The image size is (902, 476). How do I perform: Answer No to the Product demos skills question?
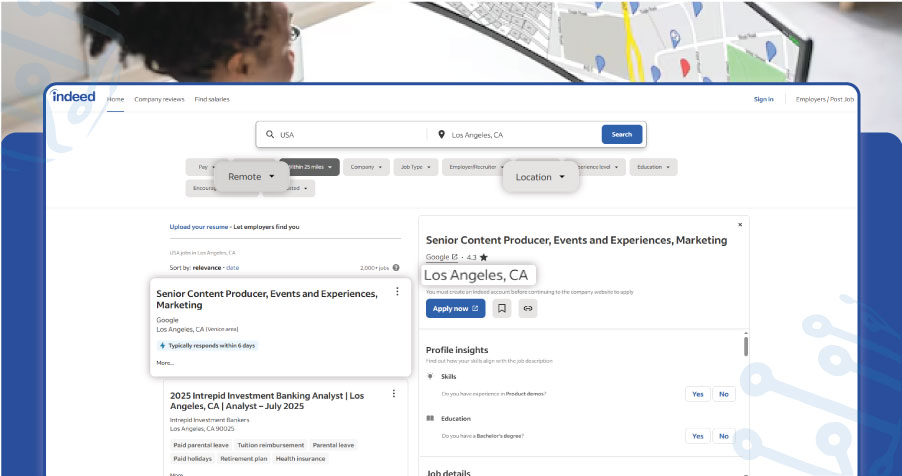[724, 394]
